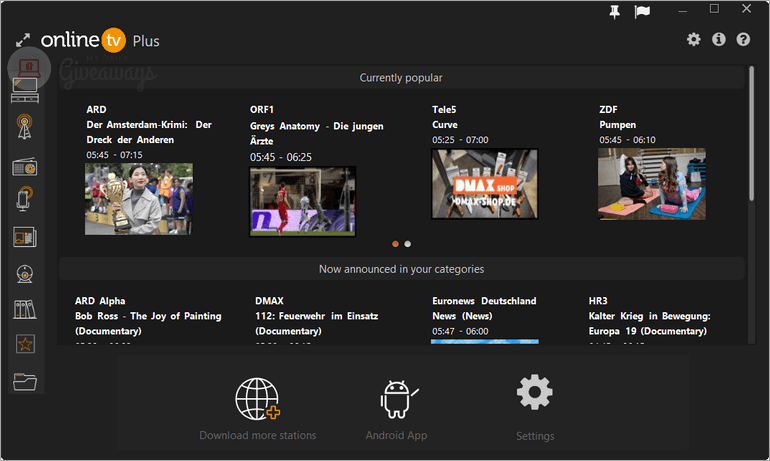This screenshot has width=770, height=461.
Task: Click Der Amsterdam-Krimi program title
Action: coord(149,132)
